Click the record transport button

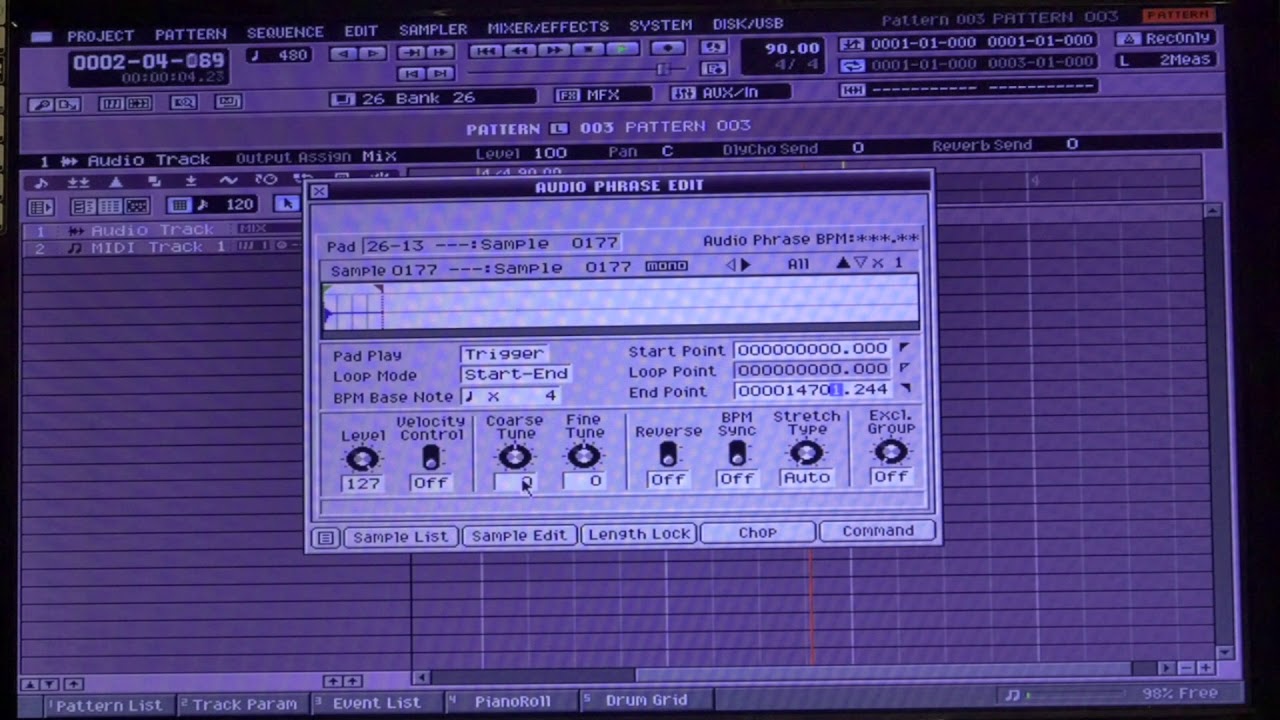[668, 47]
